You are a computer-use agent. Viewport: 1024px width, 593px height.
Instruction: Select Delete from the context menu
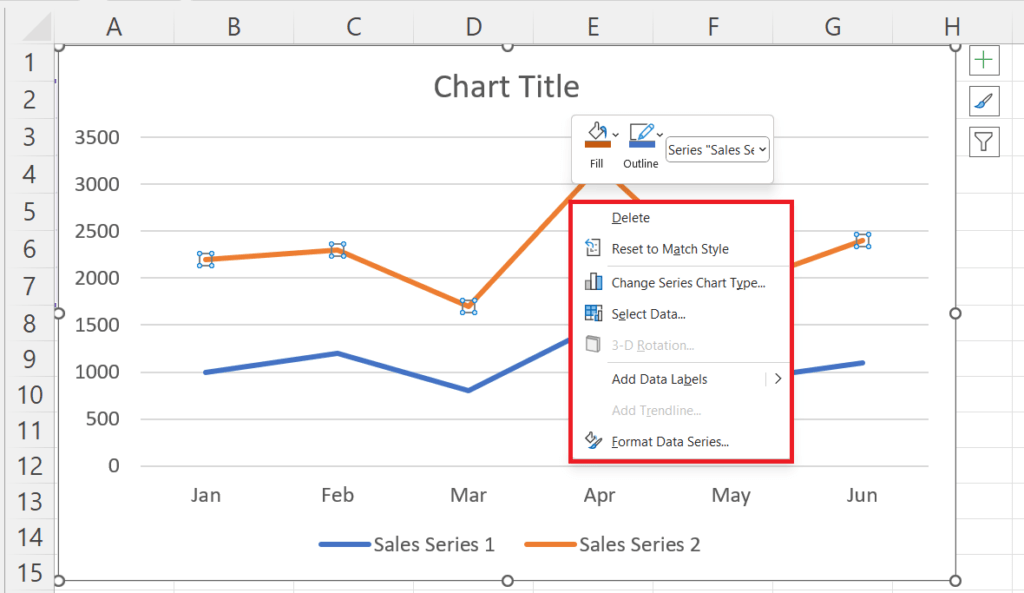pyautogui.click(x=631, y=217)
